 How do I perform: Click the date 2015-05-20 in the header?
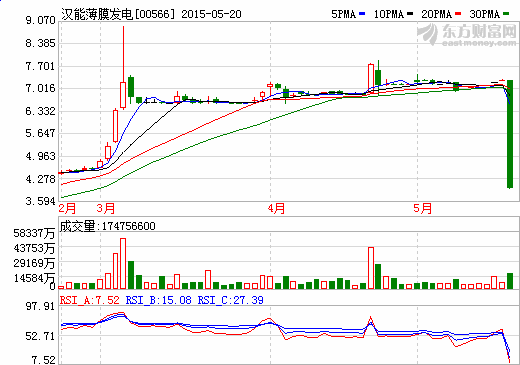pos(211,14)
